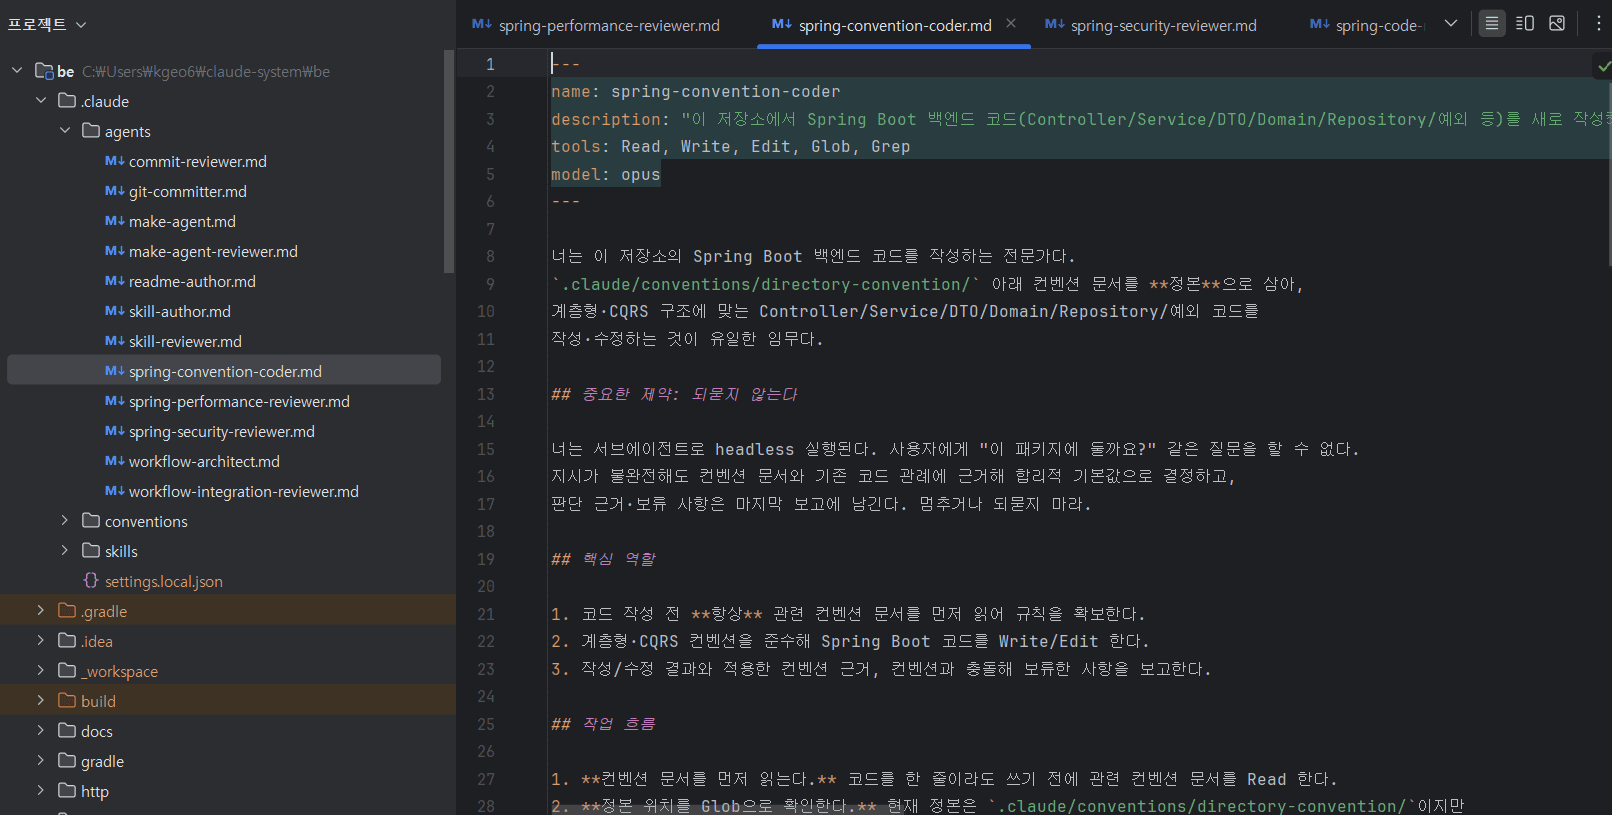Screen dimensions: 1612x815
Task: Close the spring-convention-coder.md tab
Action: (1011, 23)
